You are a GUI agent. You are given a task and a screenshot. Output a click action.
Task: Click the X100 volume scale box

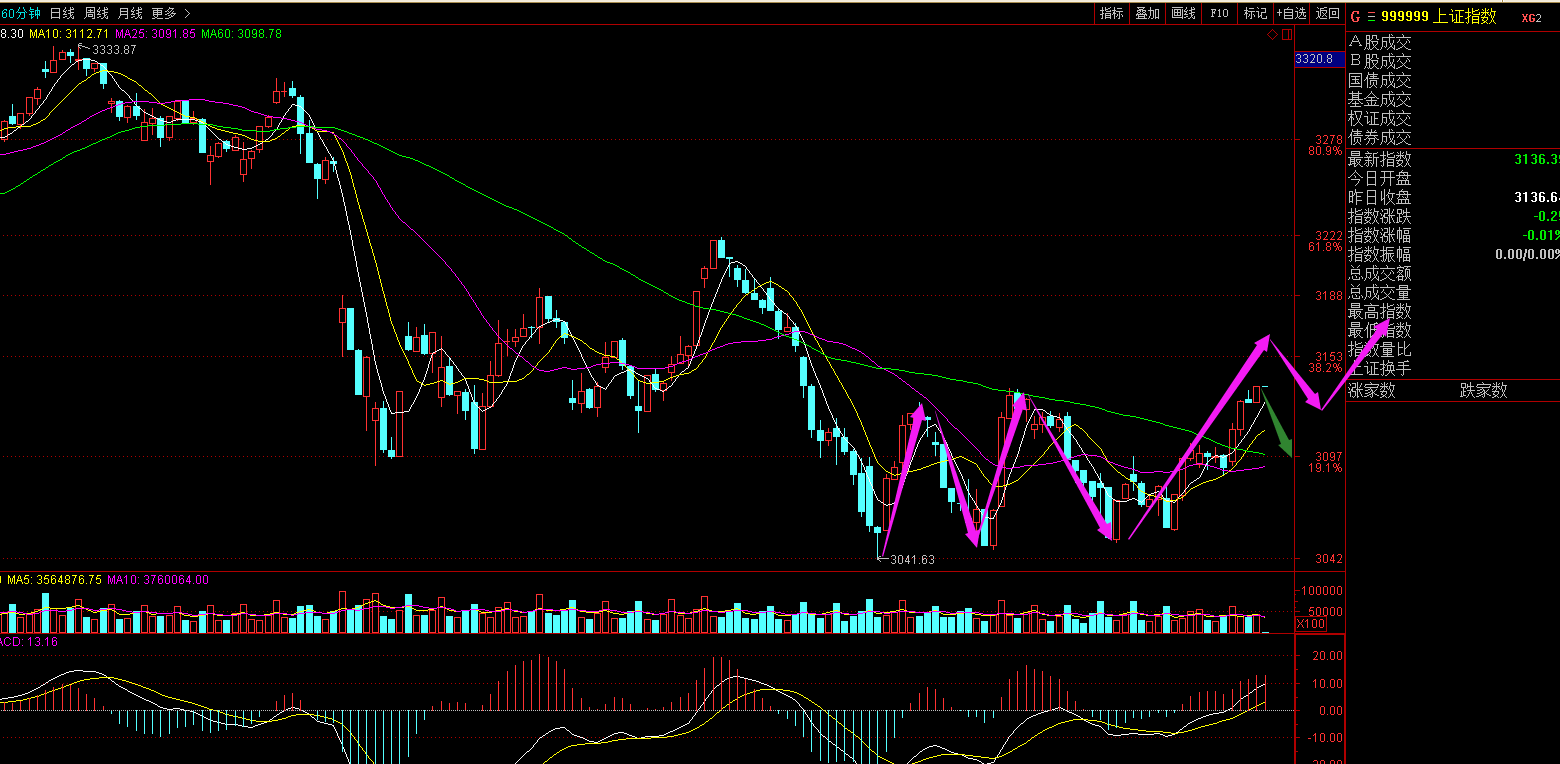1310,624
